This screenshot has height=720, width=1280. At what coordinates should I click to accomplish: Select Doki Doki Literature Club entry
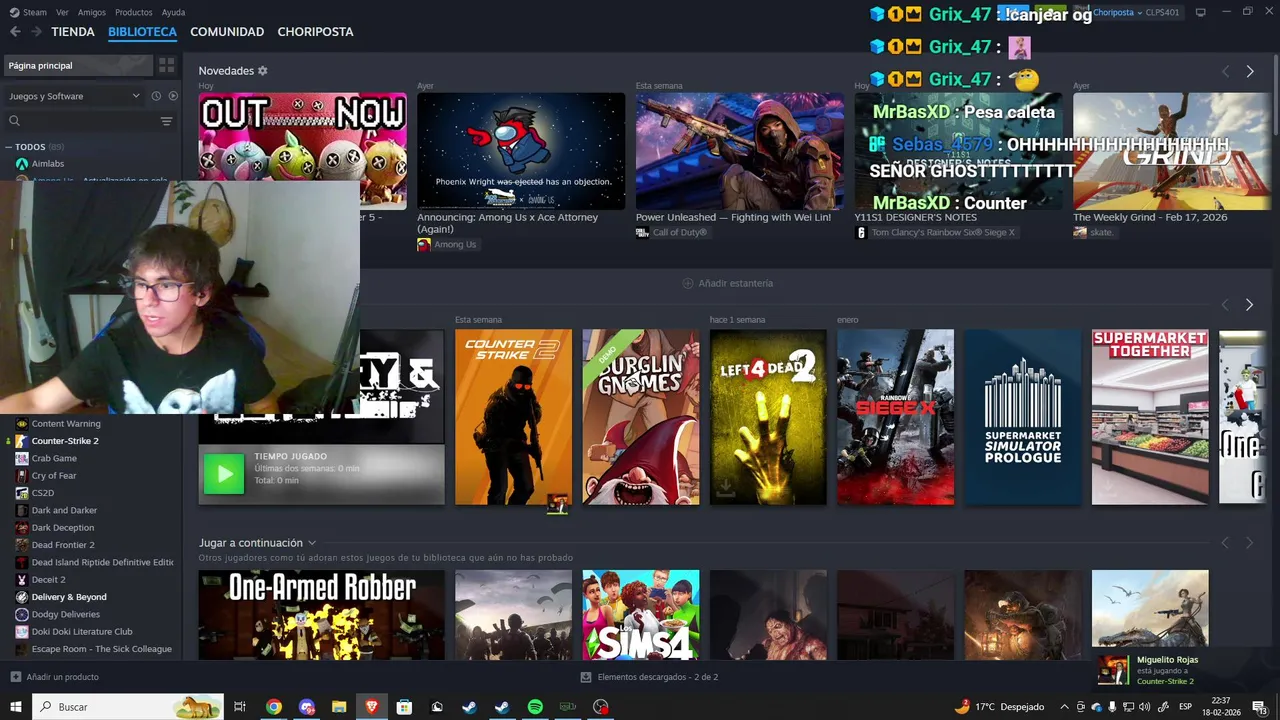pyautogui.click(x=82, y=632)
